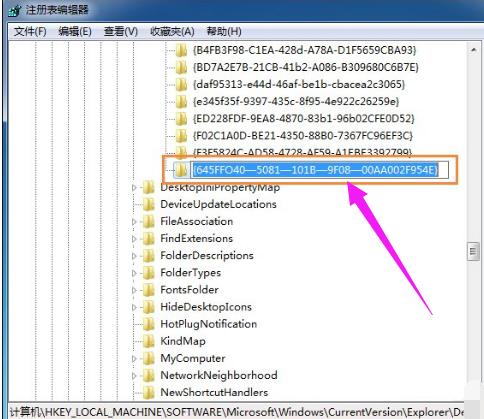
Task: Open the 文件(F) menu
Action: 30,32
